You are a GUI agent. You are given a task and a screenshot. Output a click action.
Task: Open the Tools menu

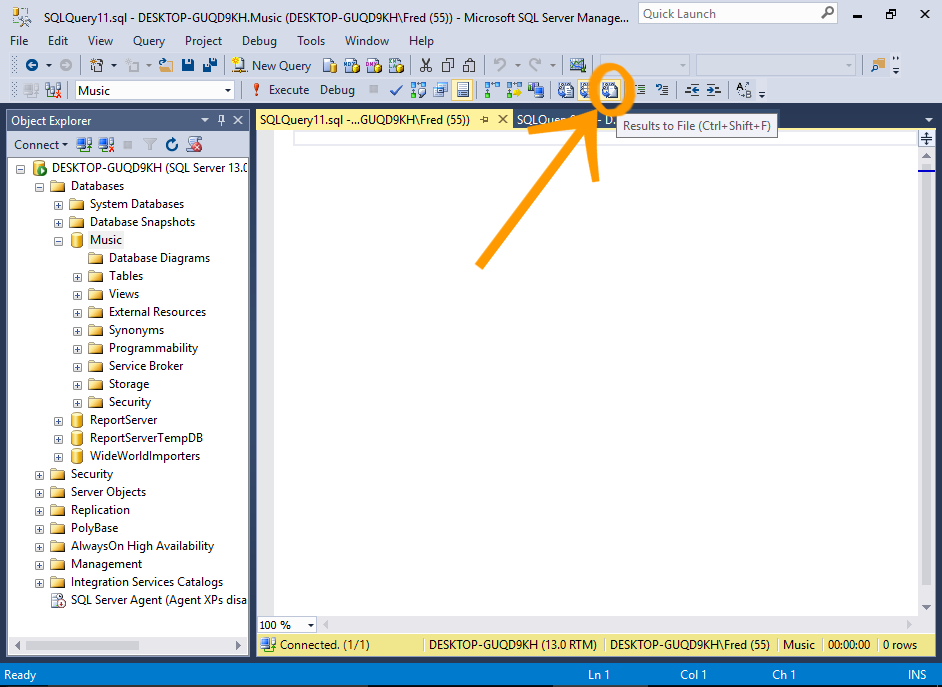tap(311, 41)
